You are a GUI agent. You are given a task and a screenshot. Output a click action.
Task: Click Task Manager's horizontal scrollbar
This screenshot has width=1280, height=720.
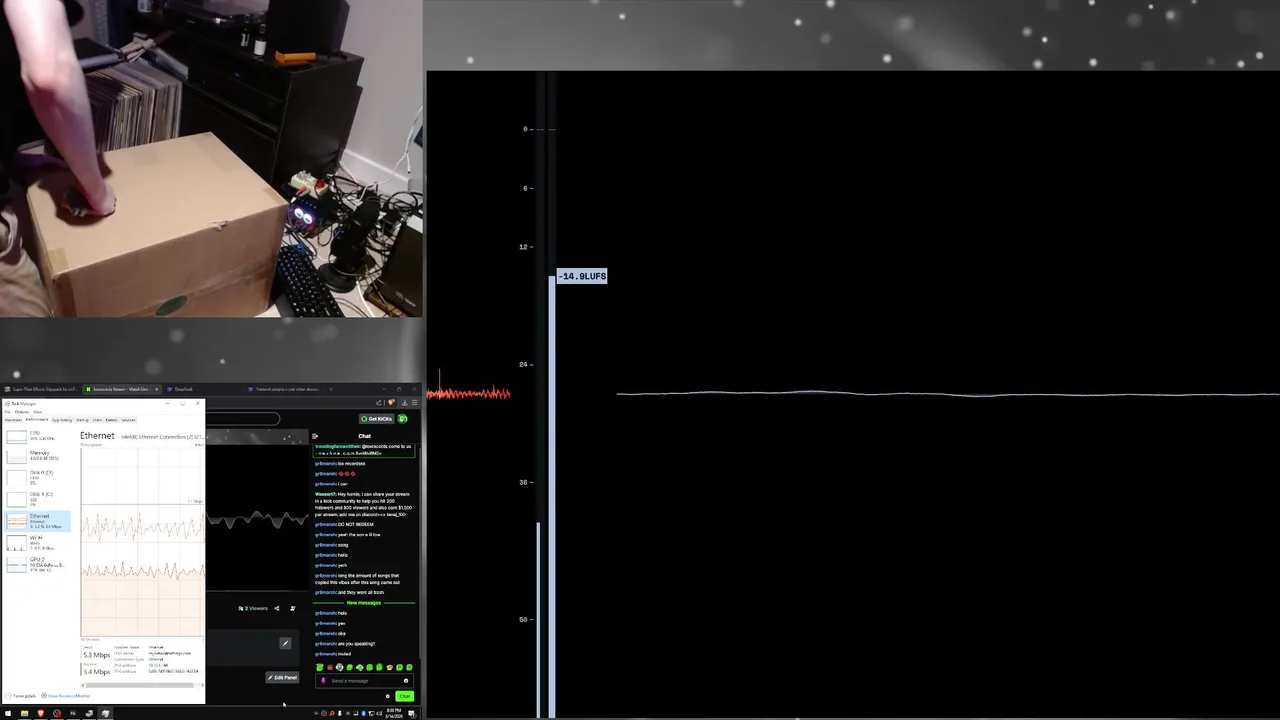tap(139, 685)
